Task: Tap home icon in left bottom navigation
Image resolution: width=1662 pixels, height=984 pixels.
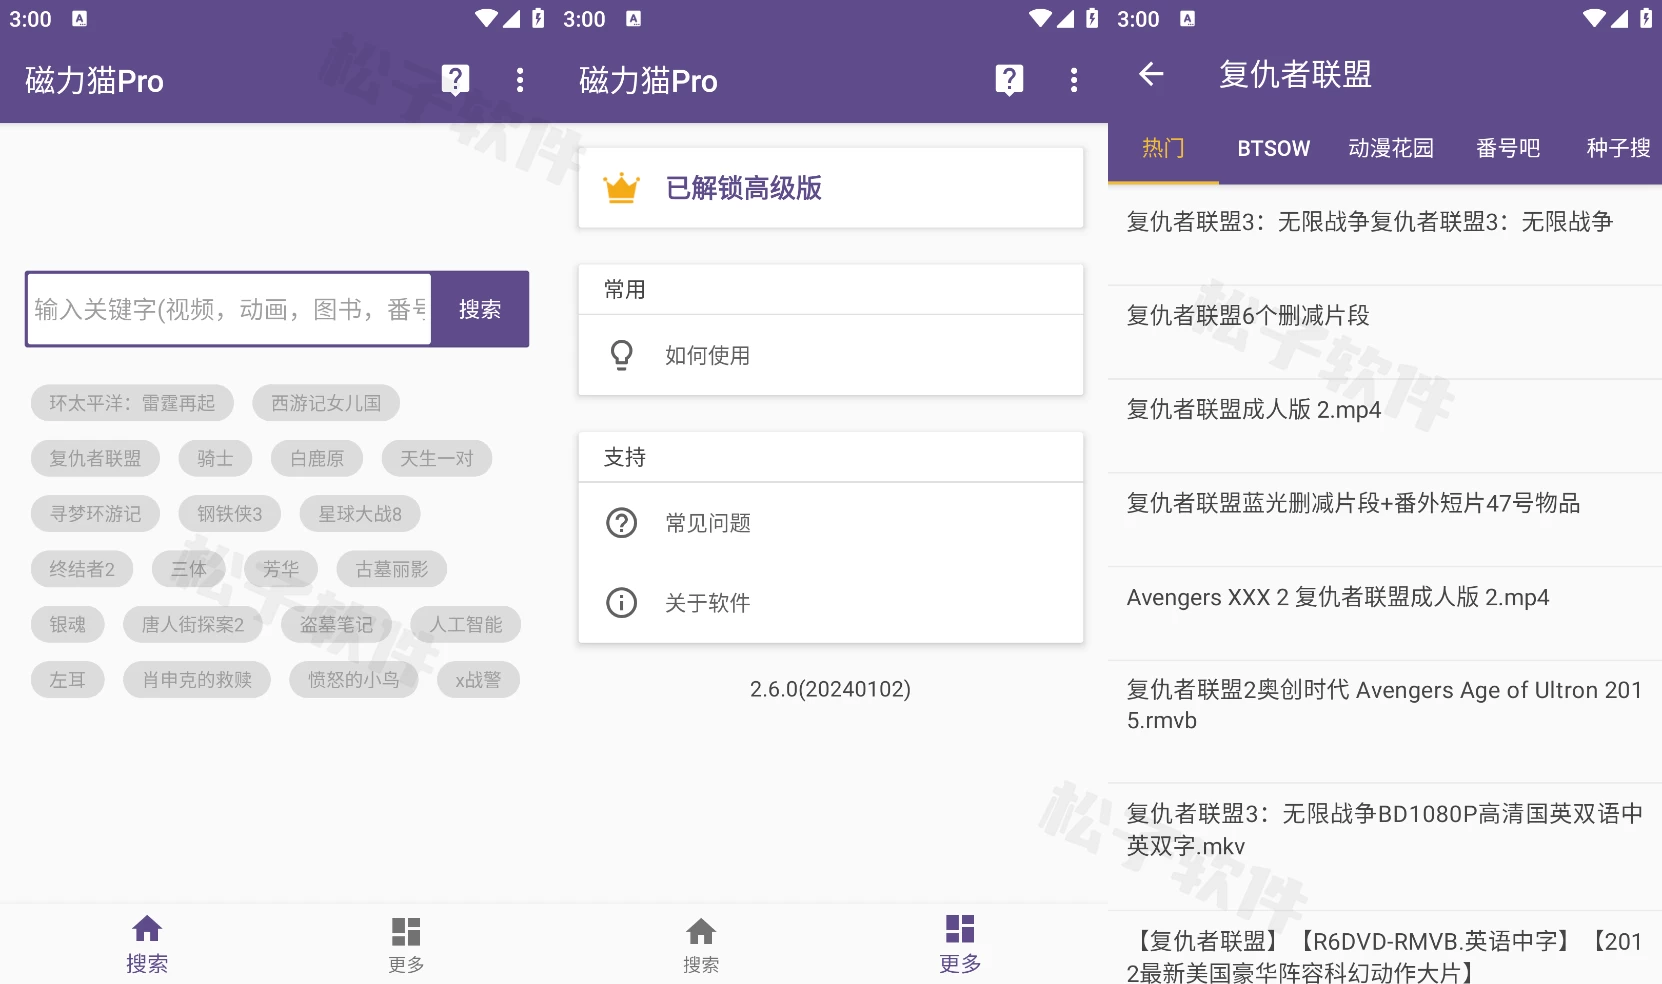Action: click(147, 929)
